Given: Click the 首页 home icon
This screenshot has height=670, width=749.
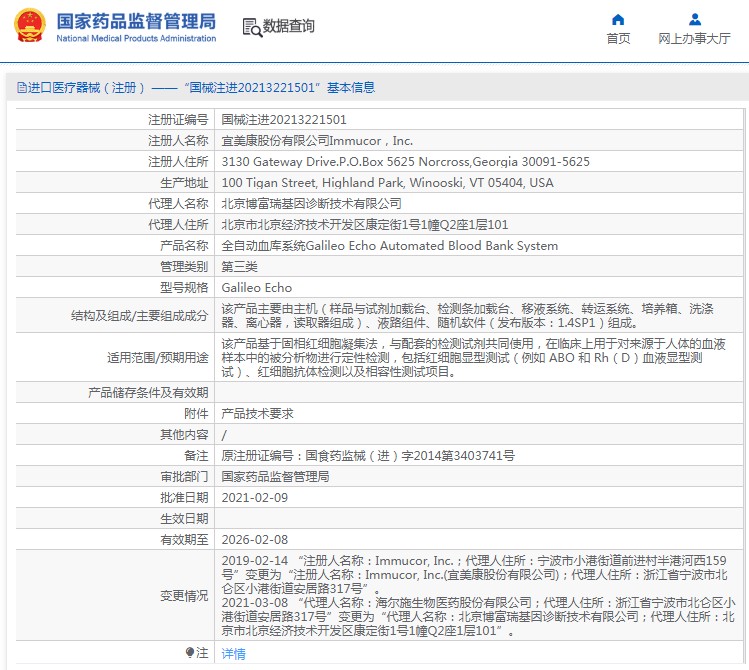Looking at the screenshot, I should (618, 20).
